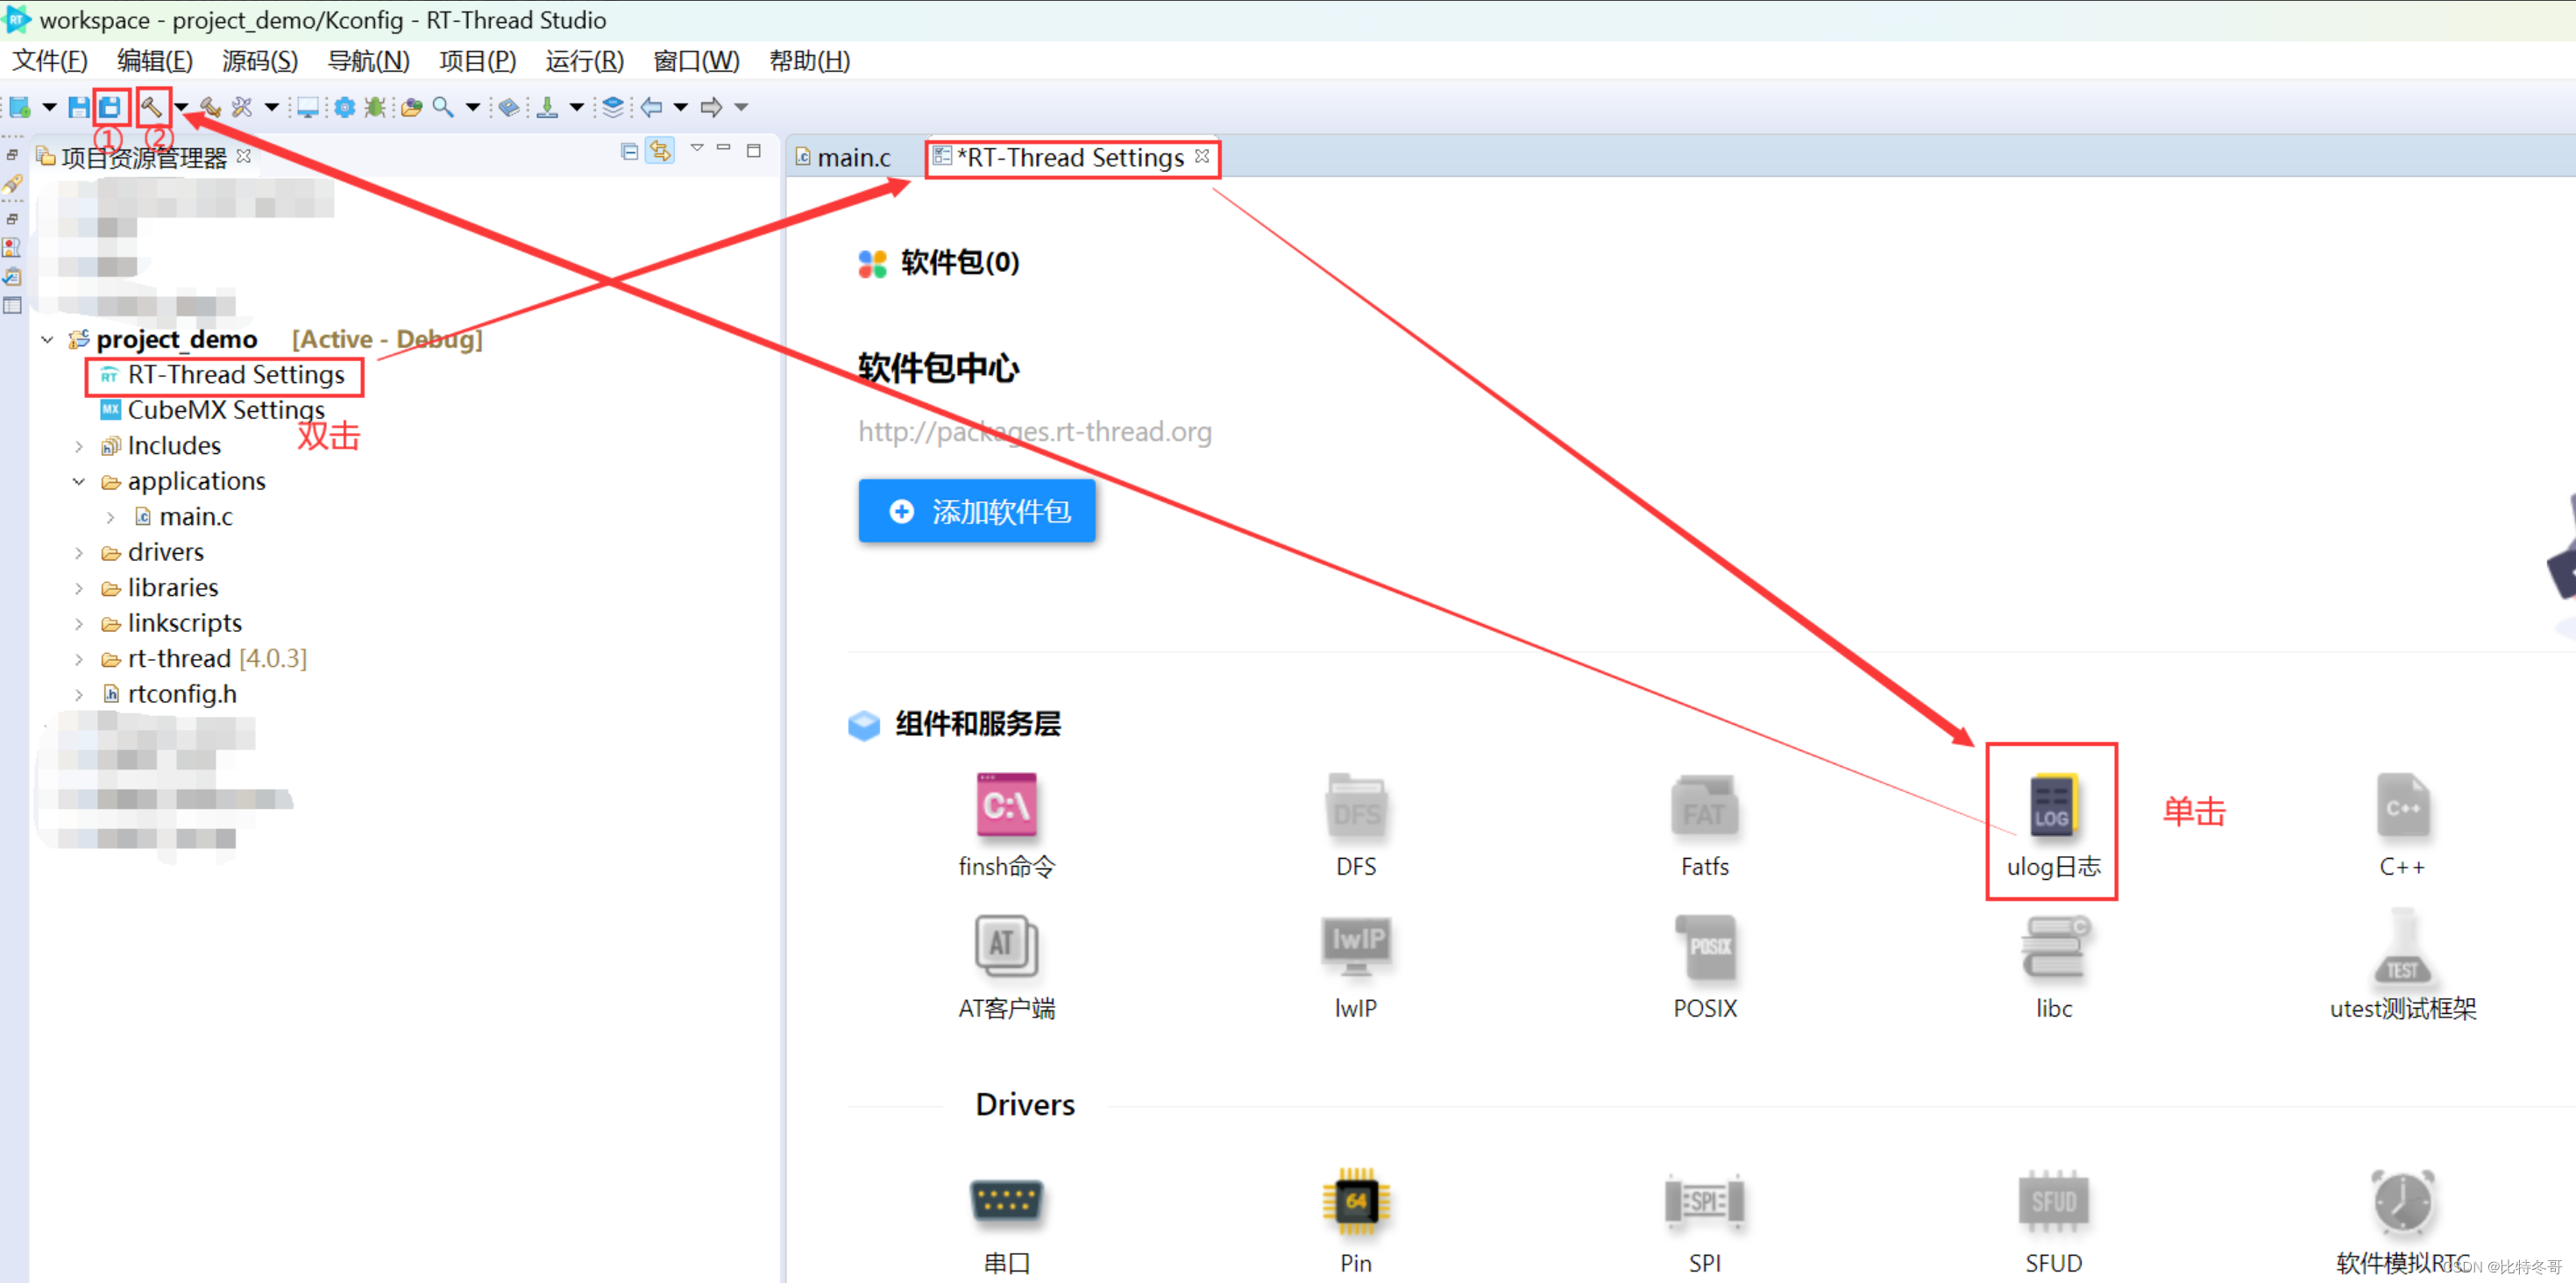This screenshot has height=1283, width=2576.
Task: Switch to the main.c editor tab
Action: (x=844, y=158)
